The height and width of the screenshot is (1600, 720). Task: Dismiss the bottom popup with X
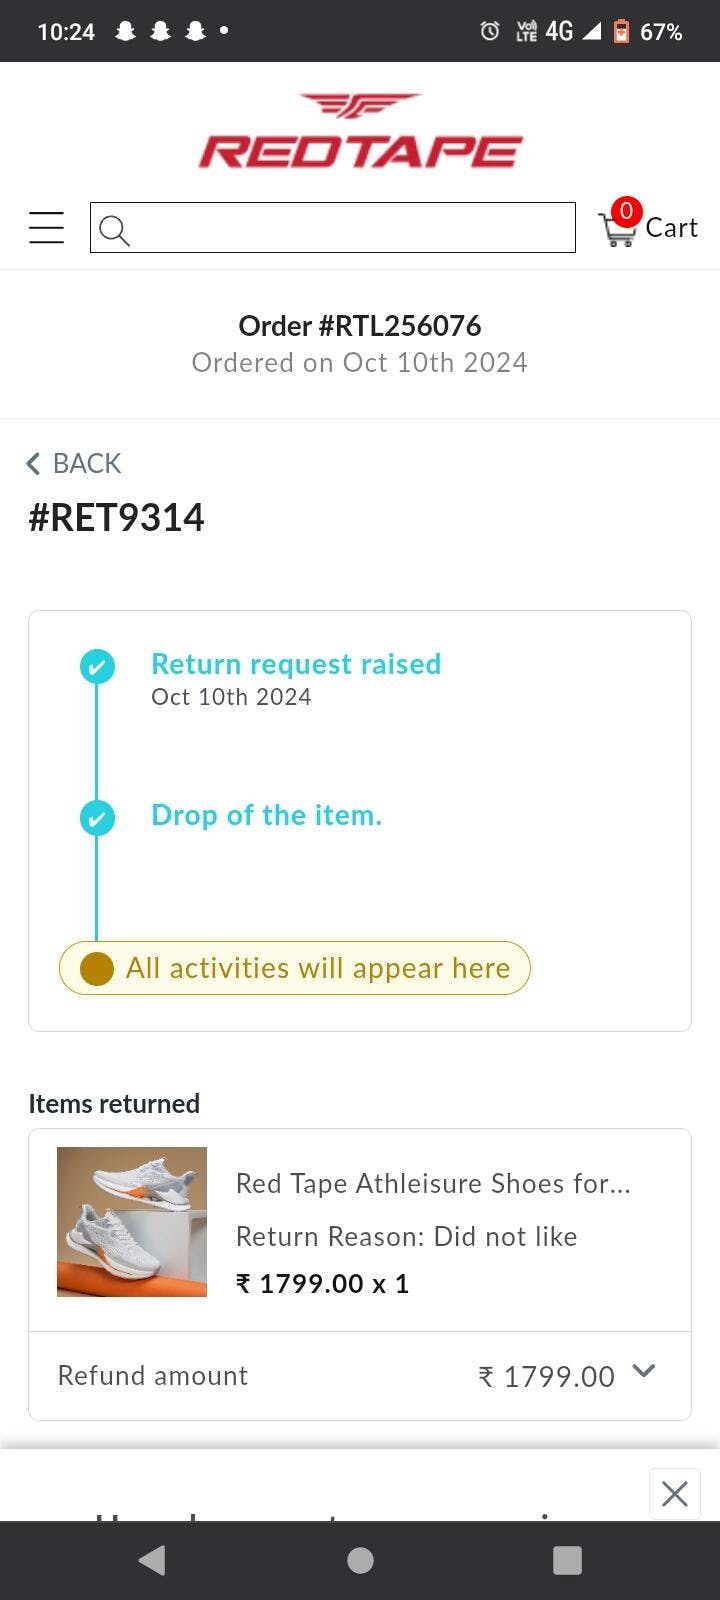pyautogui.click(x=675, y=1494)
